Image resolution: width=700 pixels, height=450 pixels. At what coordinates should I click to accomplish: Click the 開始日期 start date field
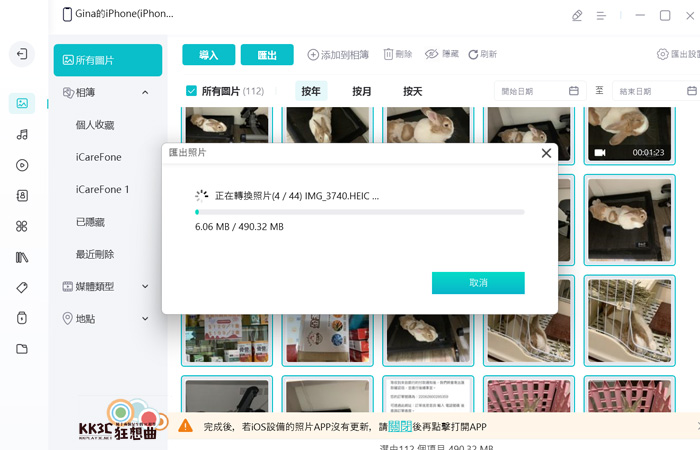point(540,91)
